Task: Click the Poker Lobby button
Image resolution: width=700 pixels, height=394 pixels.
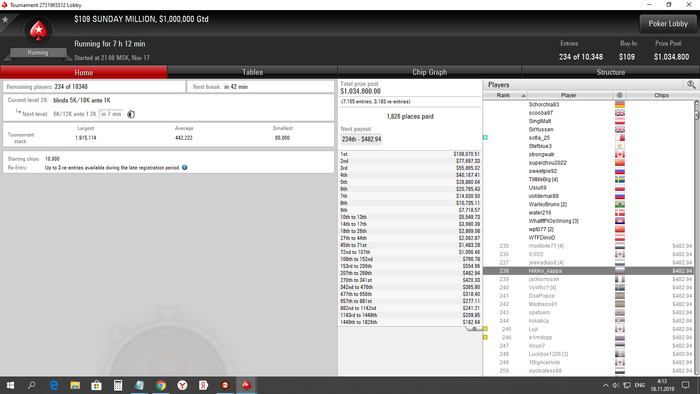Action: tap(668, 24)
